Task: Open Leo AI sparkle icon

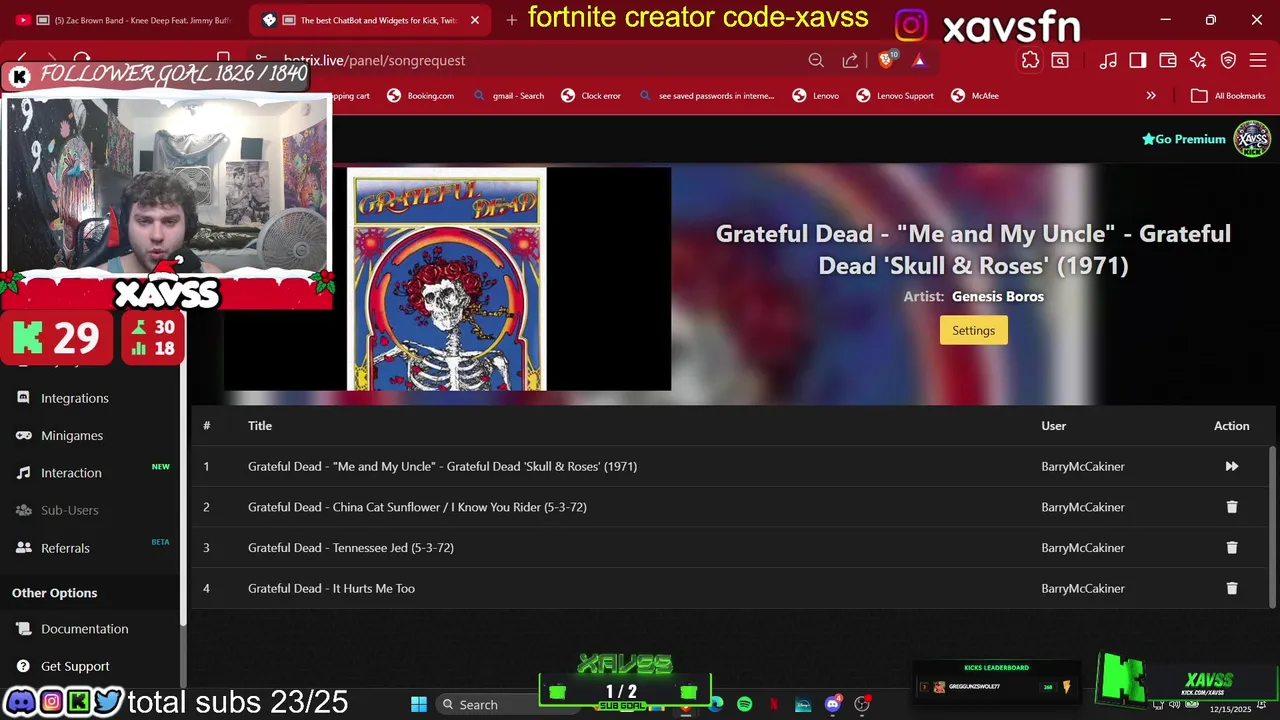Action: click(1198, 60)
